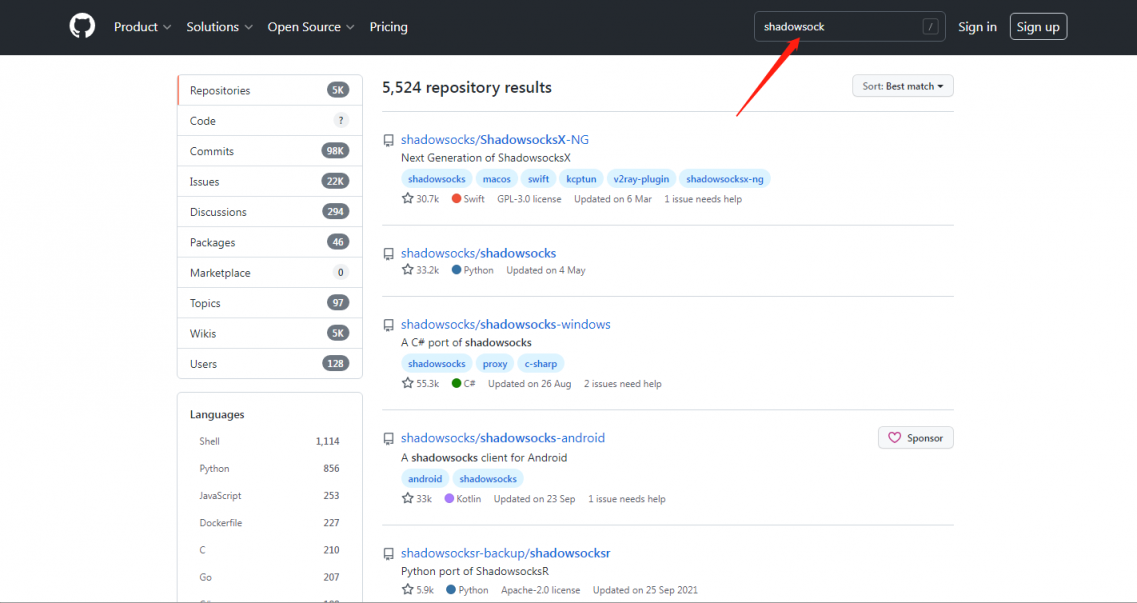Viewport: 1137px width, 603px height.
Task: Filter results by Dockerfile language
Action: click(269, 523)
